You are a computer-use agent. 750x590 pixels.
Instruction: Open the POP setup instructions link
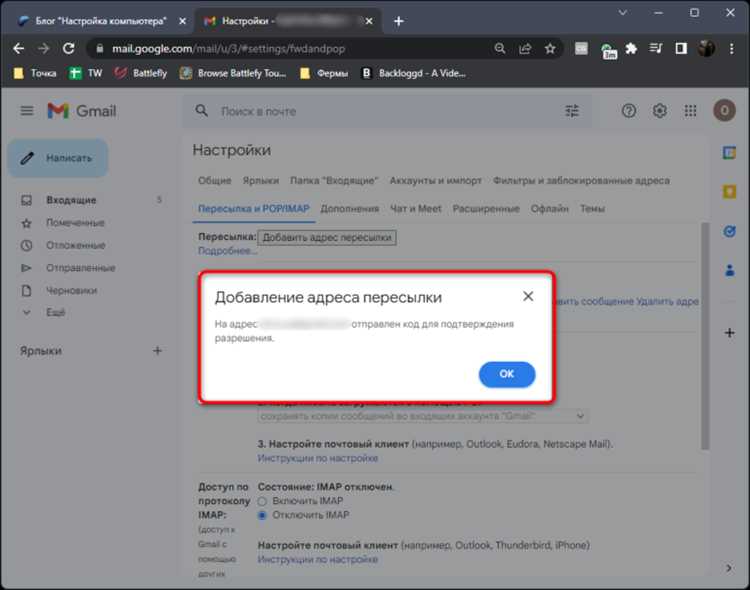pos(318,458)
